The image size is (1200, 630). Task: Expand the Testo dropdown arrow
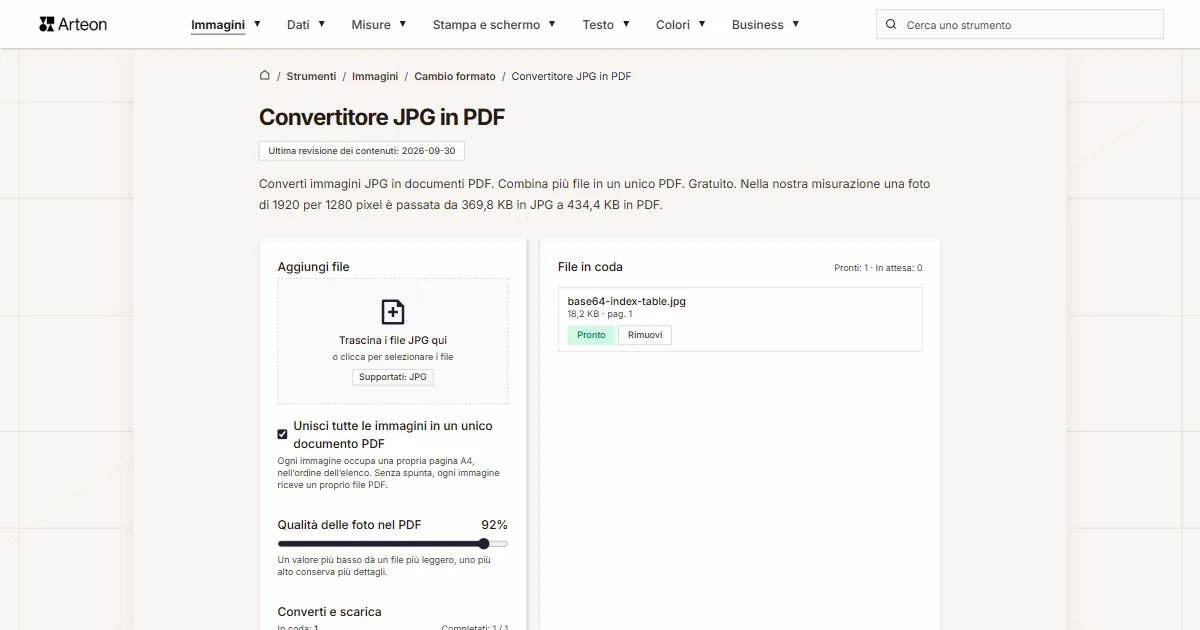627,23
